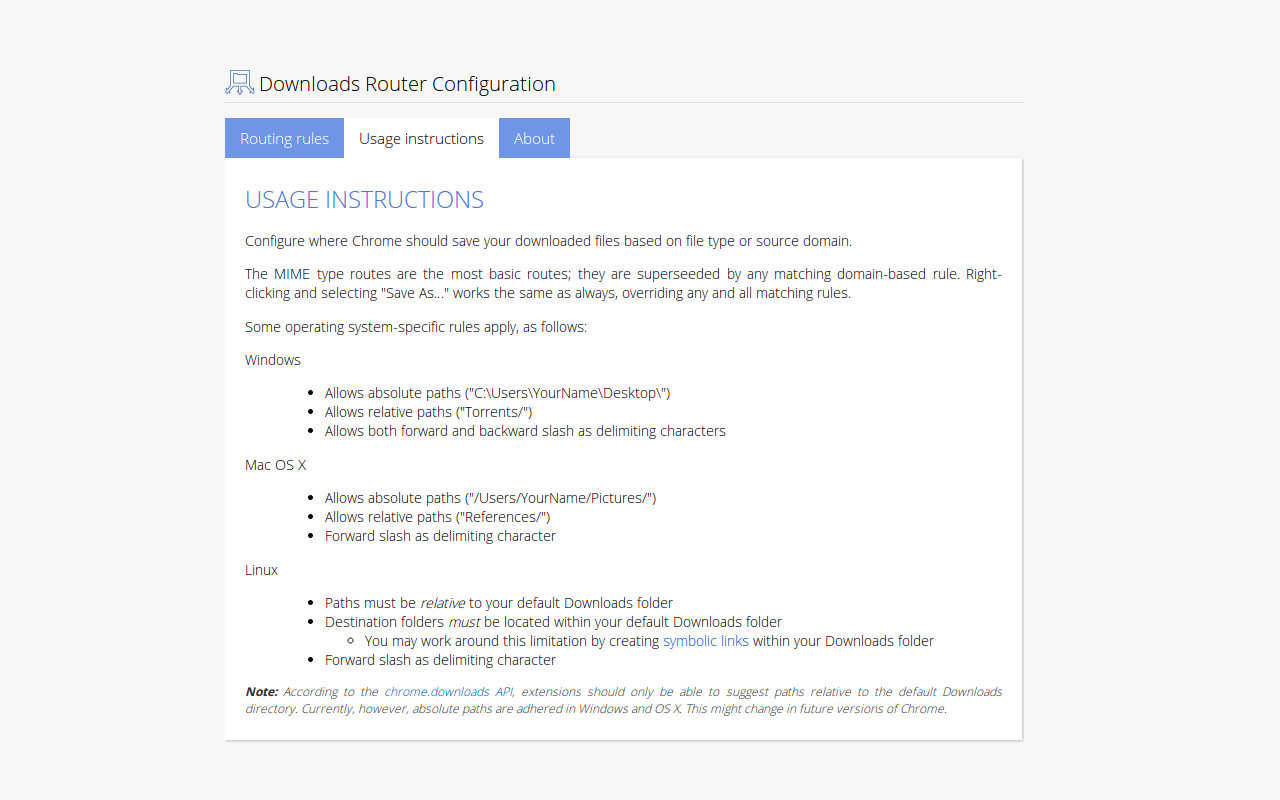
Task: Click the operating system-specific rules sentence
Action: coord(416,326)
